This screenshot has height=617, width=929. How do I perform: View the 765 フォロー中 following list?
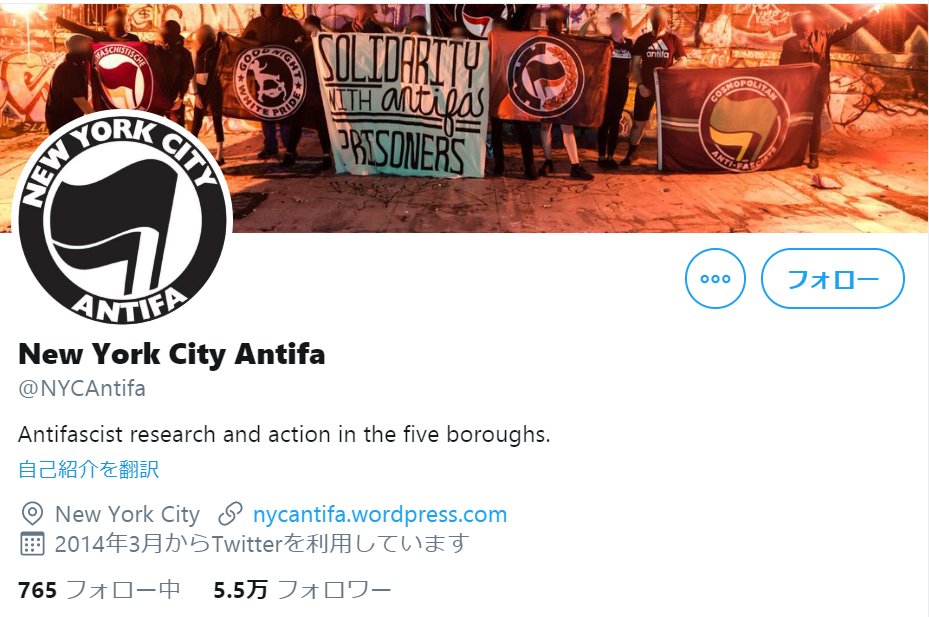[99, 590]
